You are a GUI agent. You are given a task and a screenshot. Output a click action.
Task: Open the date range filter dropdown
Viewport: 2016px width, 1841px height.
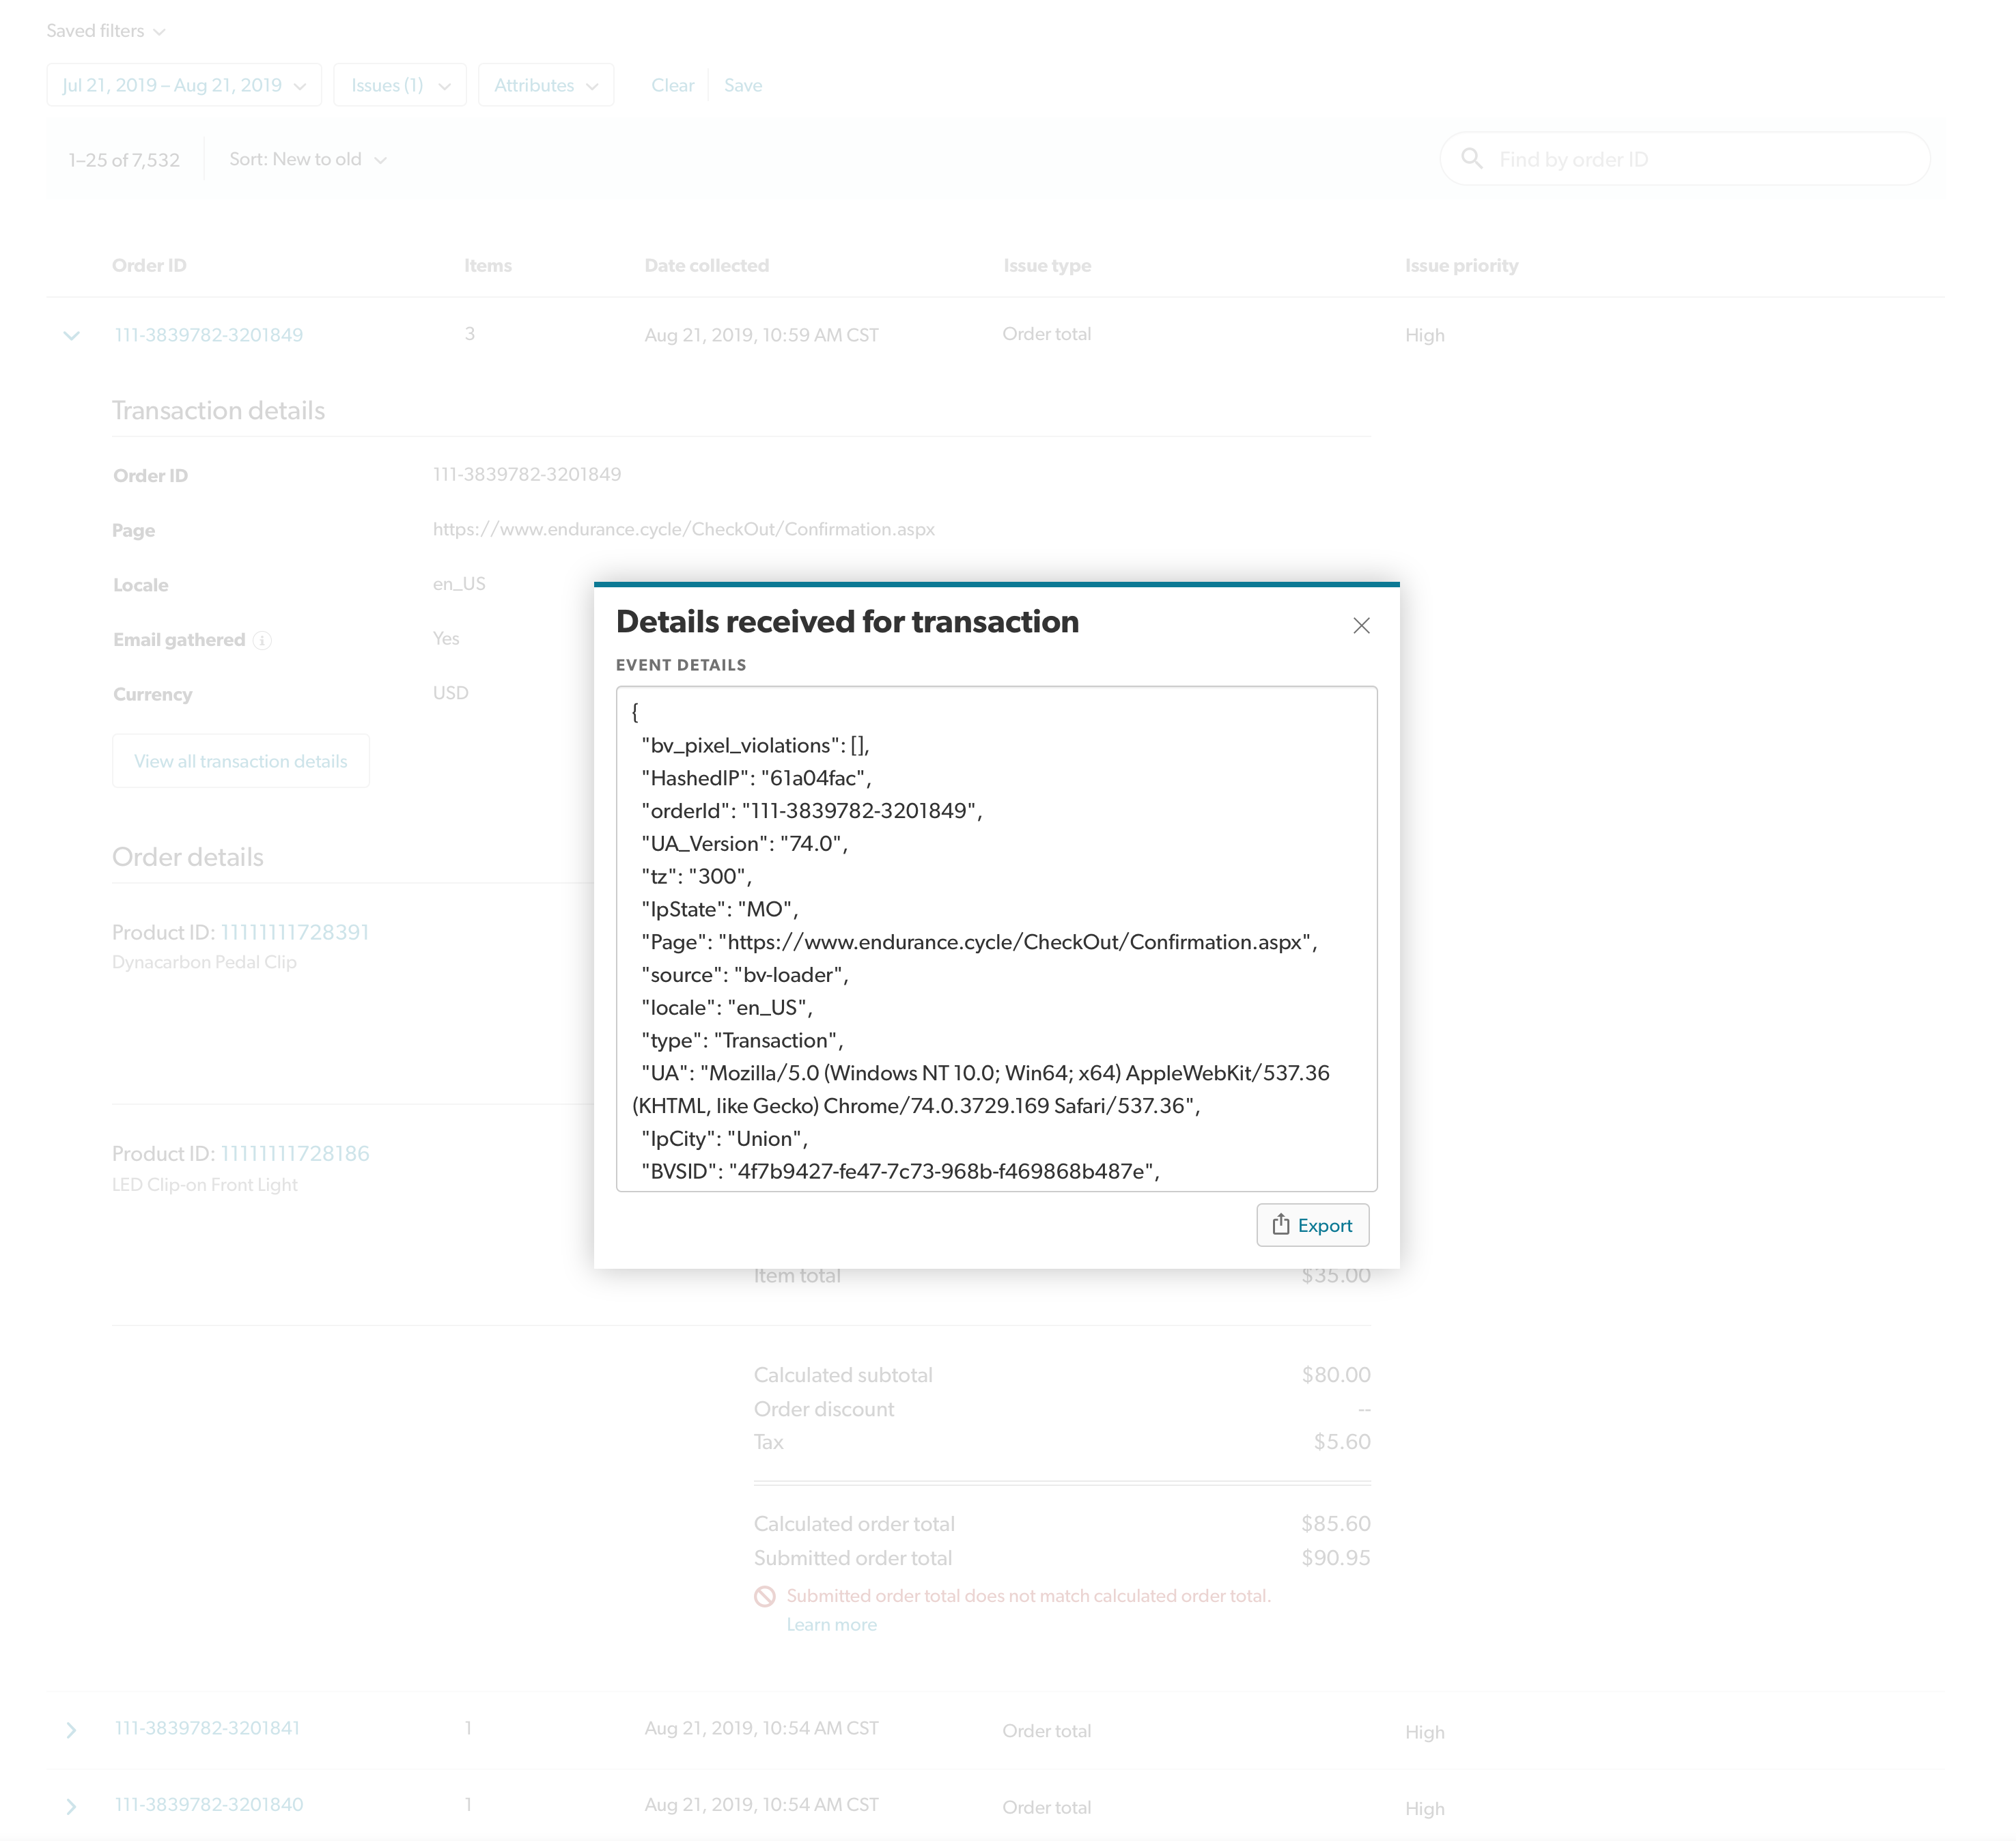pos(184,86)
